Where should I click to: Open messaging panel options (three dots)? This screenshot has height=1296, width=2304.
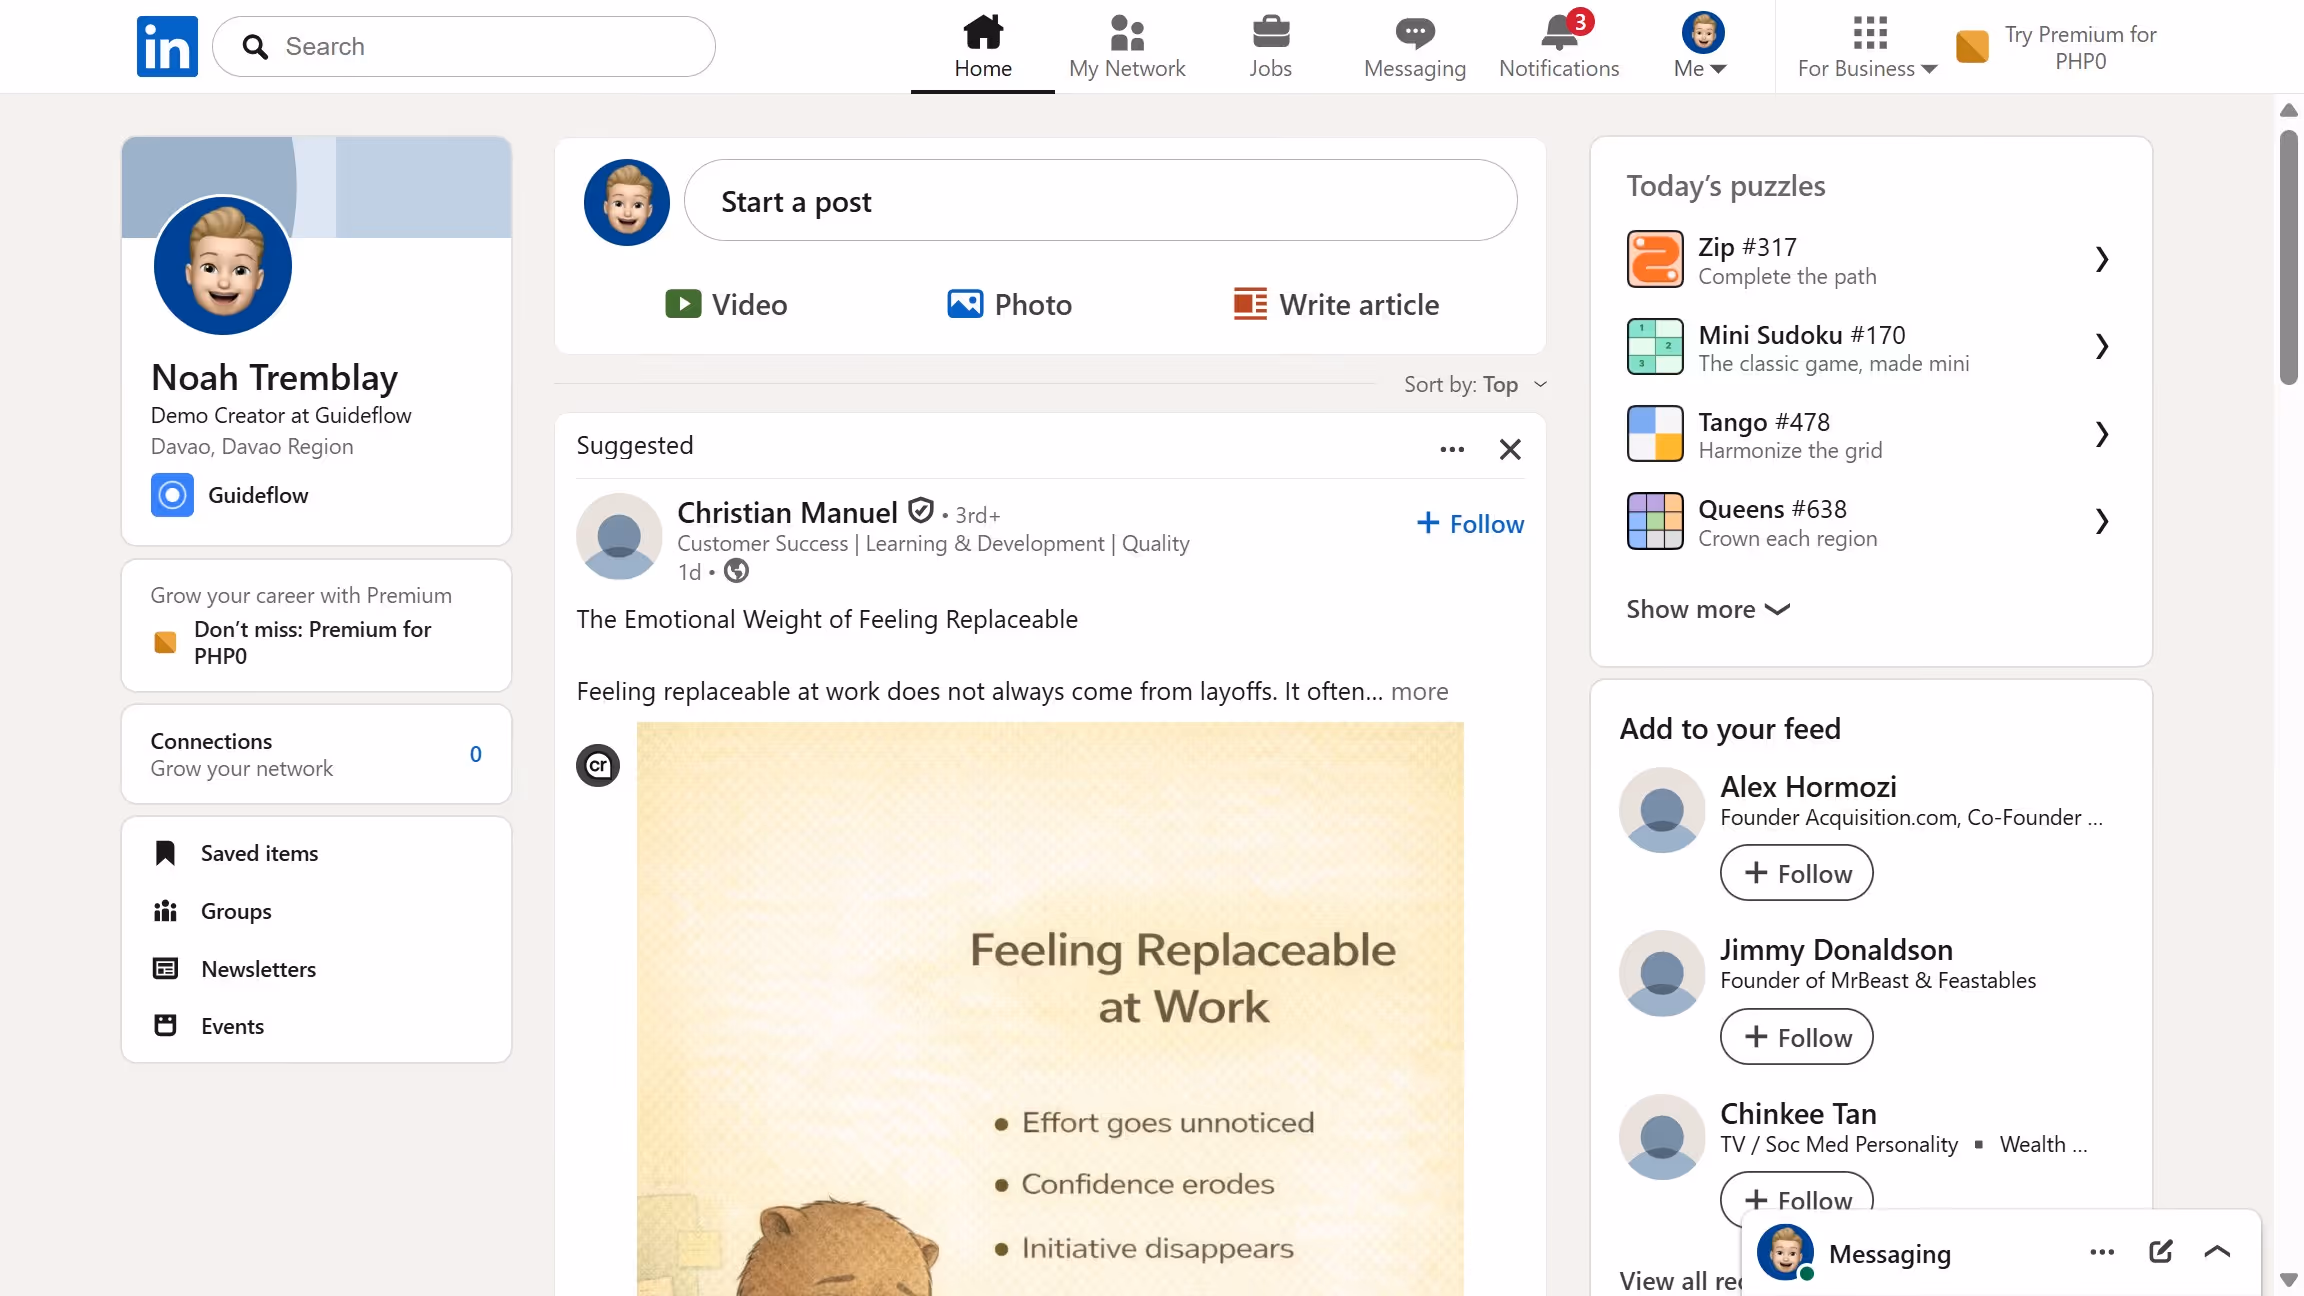tap(2102, 1252)
